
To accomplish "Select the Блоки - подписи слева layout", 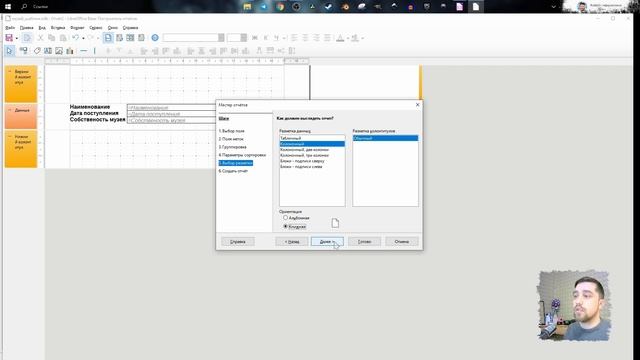I will [x=312, y=167].
